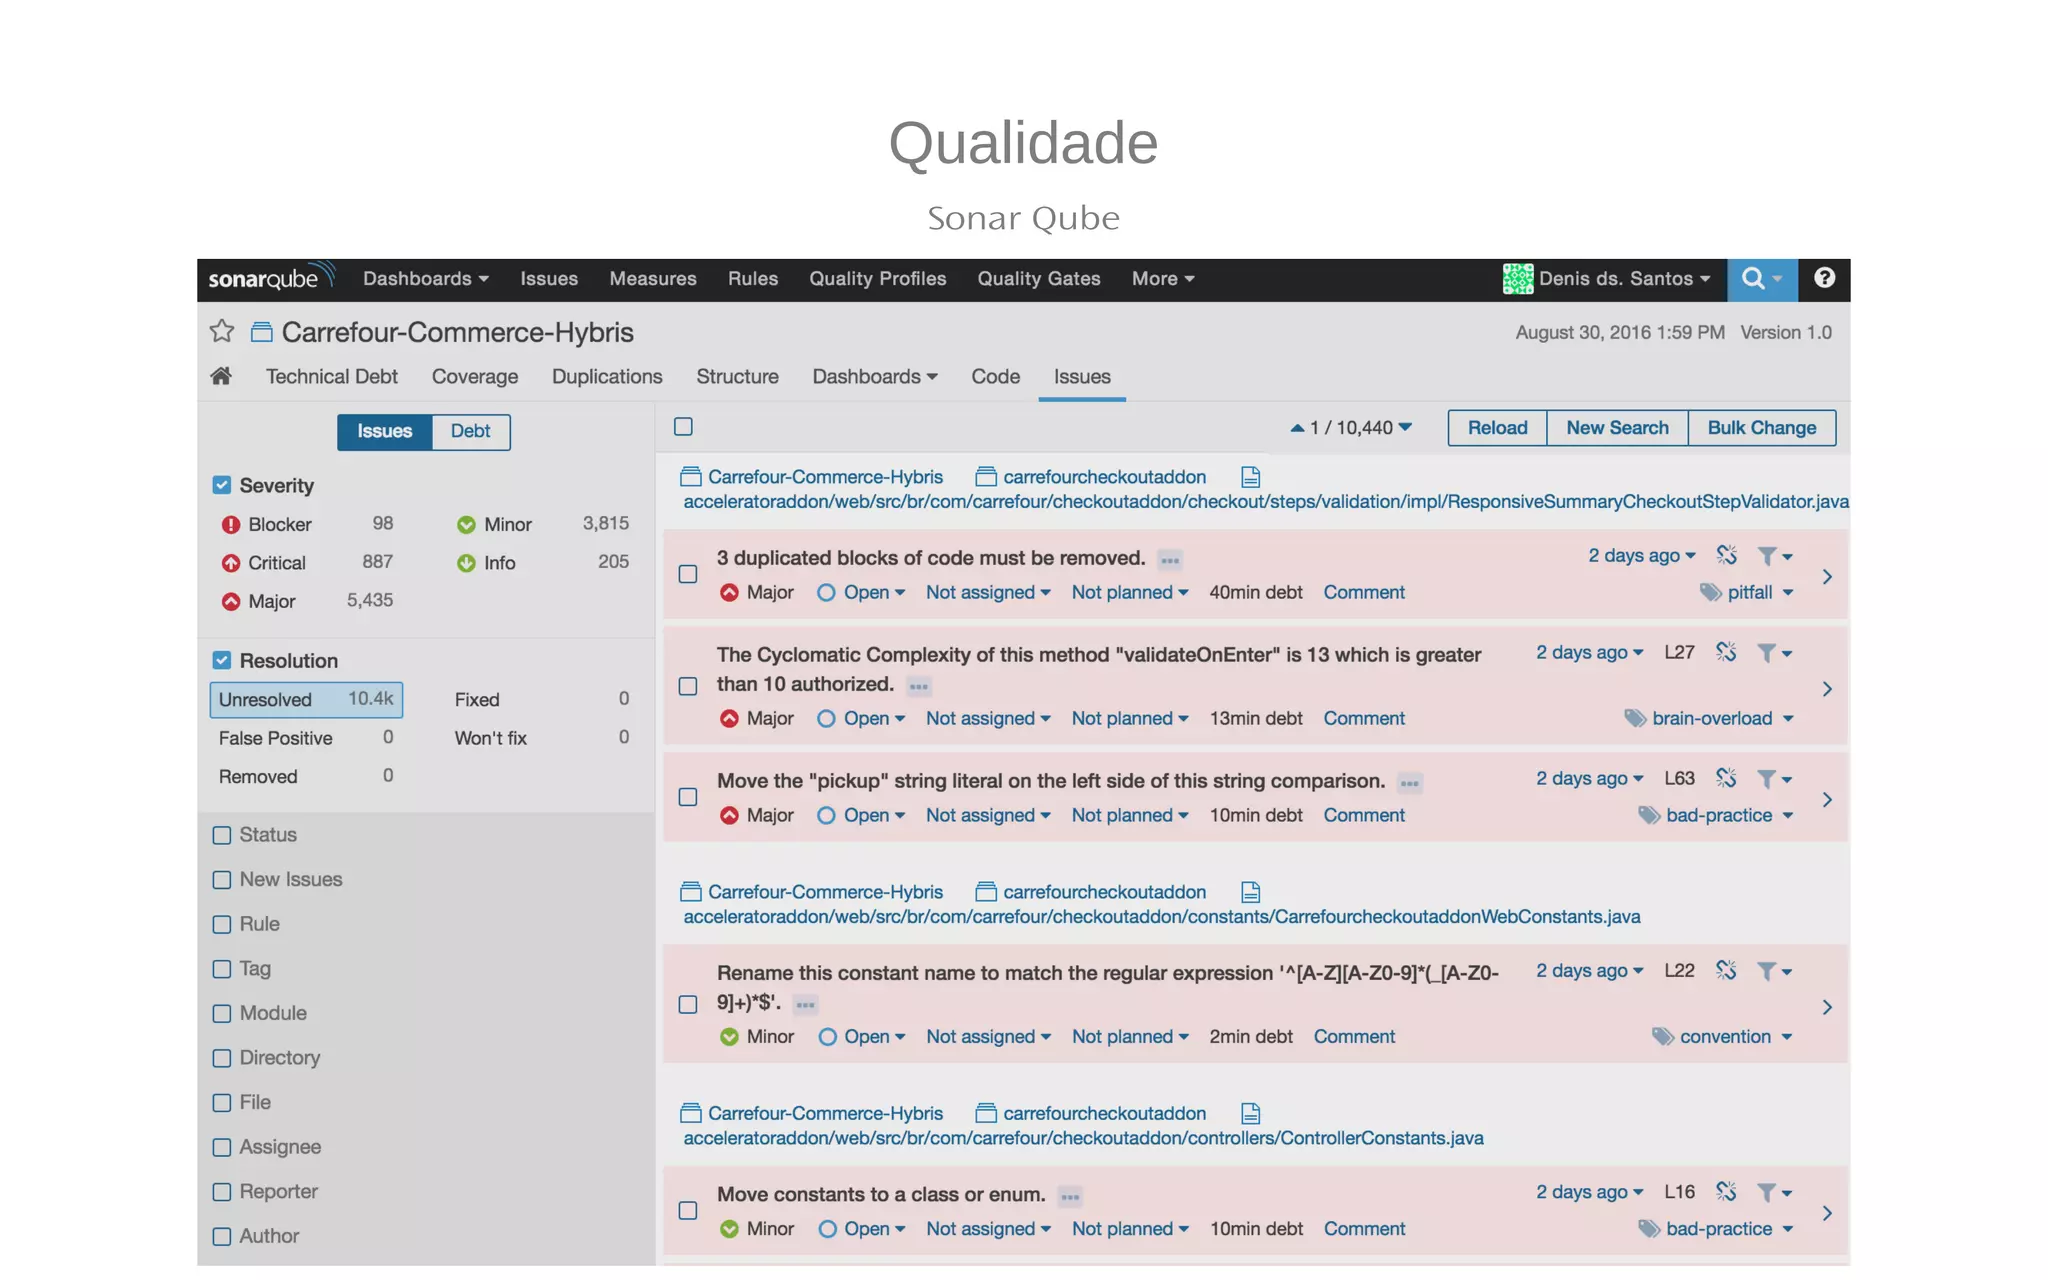This screenshot has height=1280, width=2048.
Task: Click Comment on the duplicated blocks issue
Action: (x=1364, y=592)
